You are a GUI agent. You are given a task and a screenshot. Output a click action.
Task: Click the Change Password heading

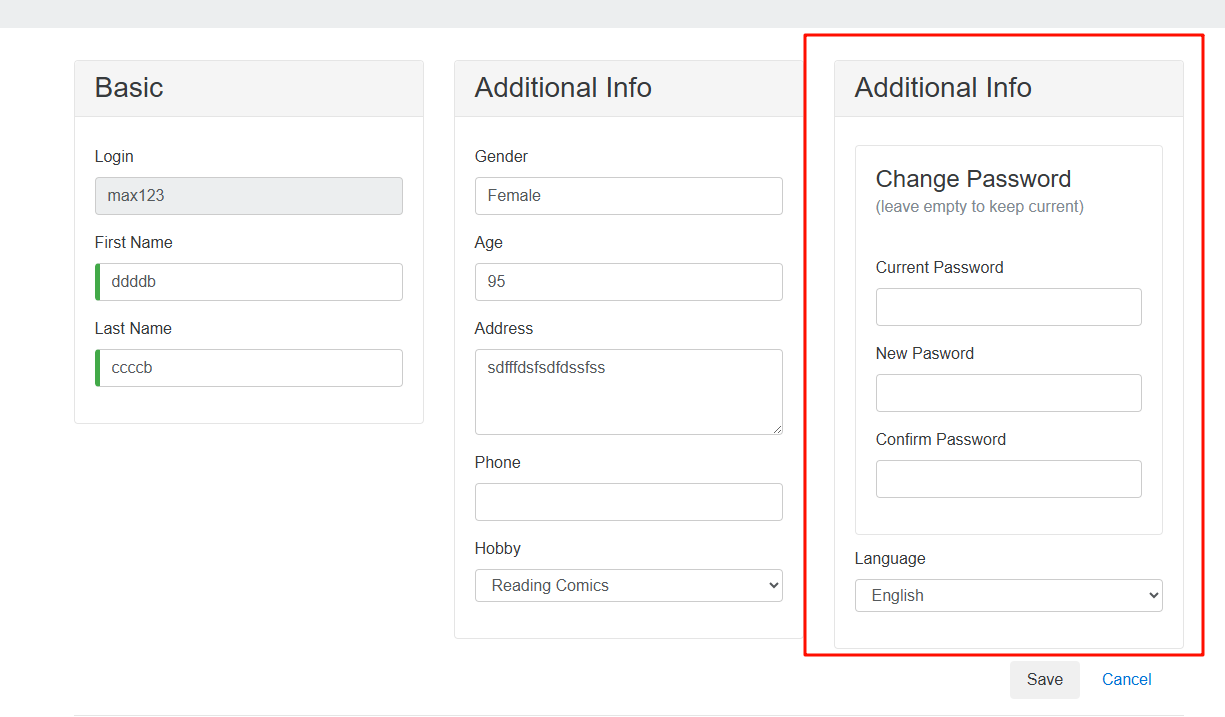click(973, 179)
